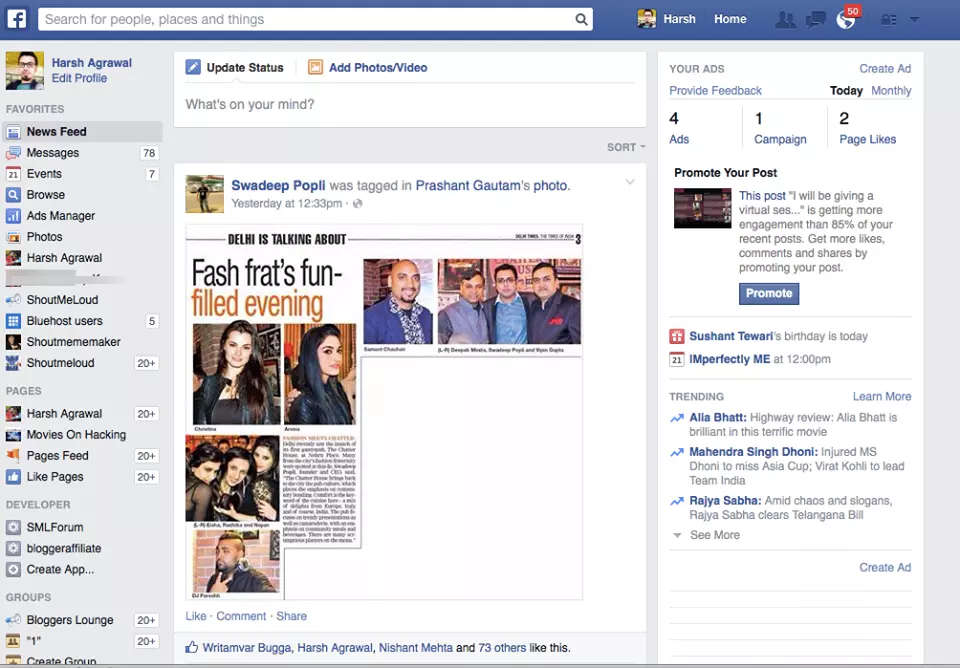960x668 pixels.
Task: Click the Facebook logo icon
Action: pos(17,19)
